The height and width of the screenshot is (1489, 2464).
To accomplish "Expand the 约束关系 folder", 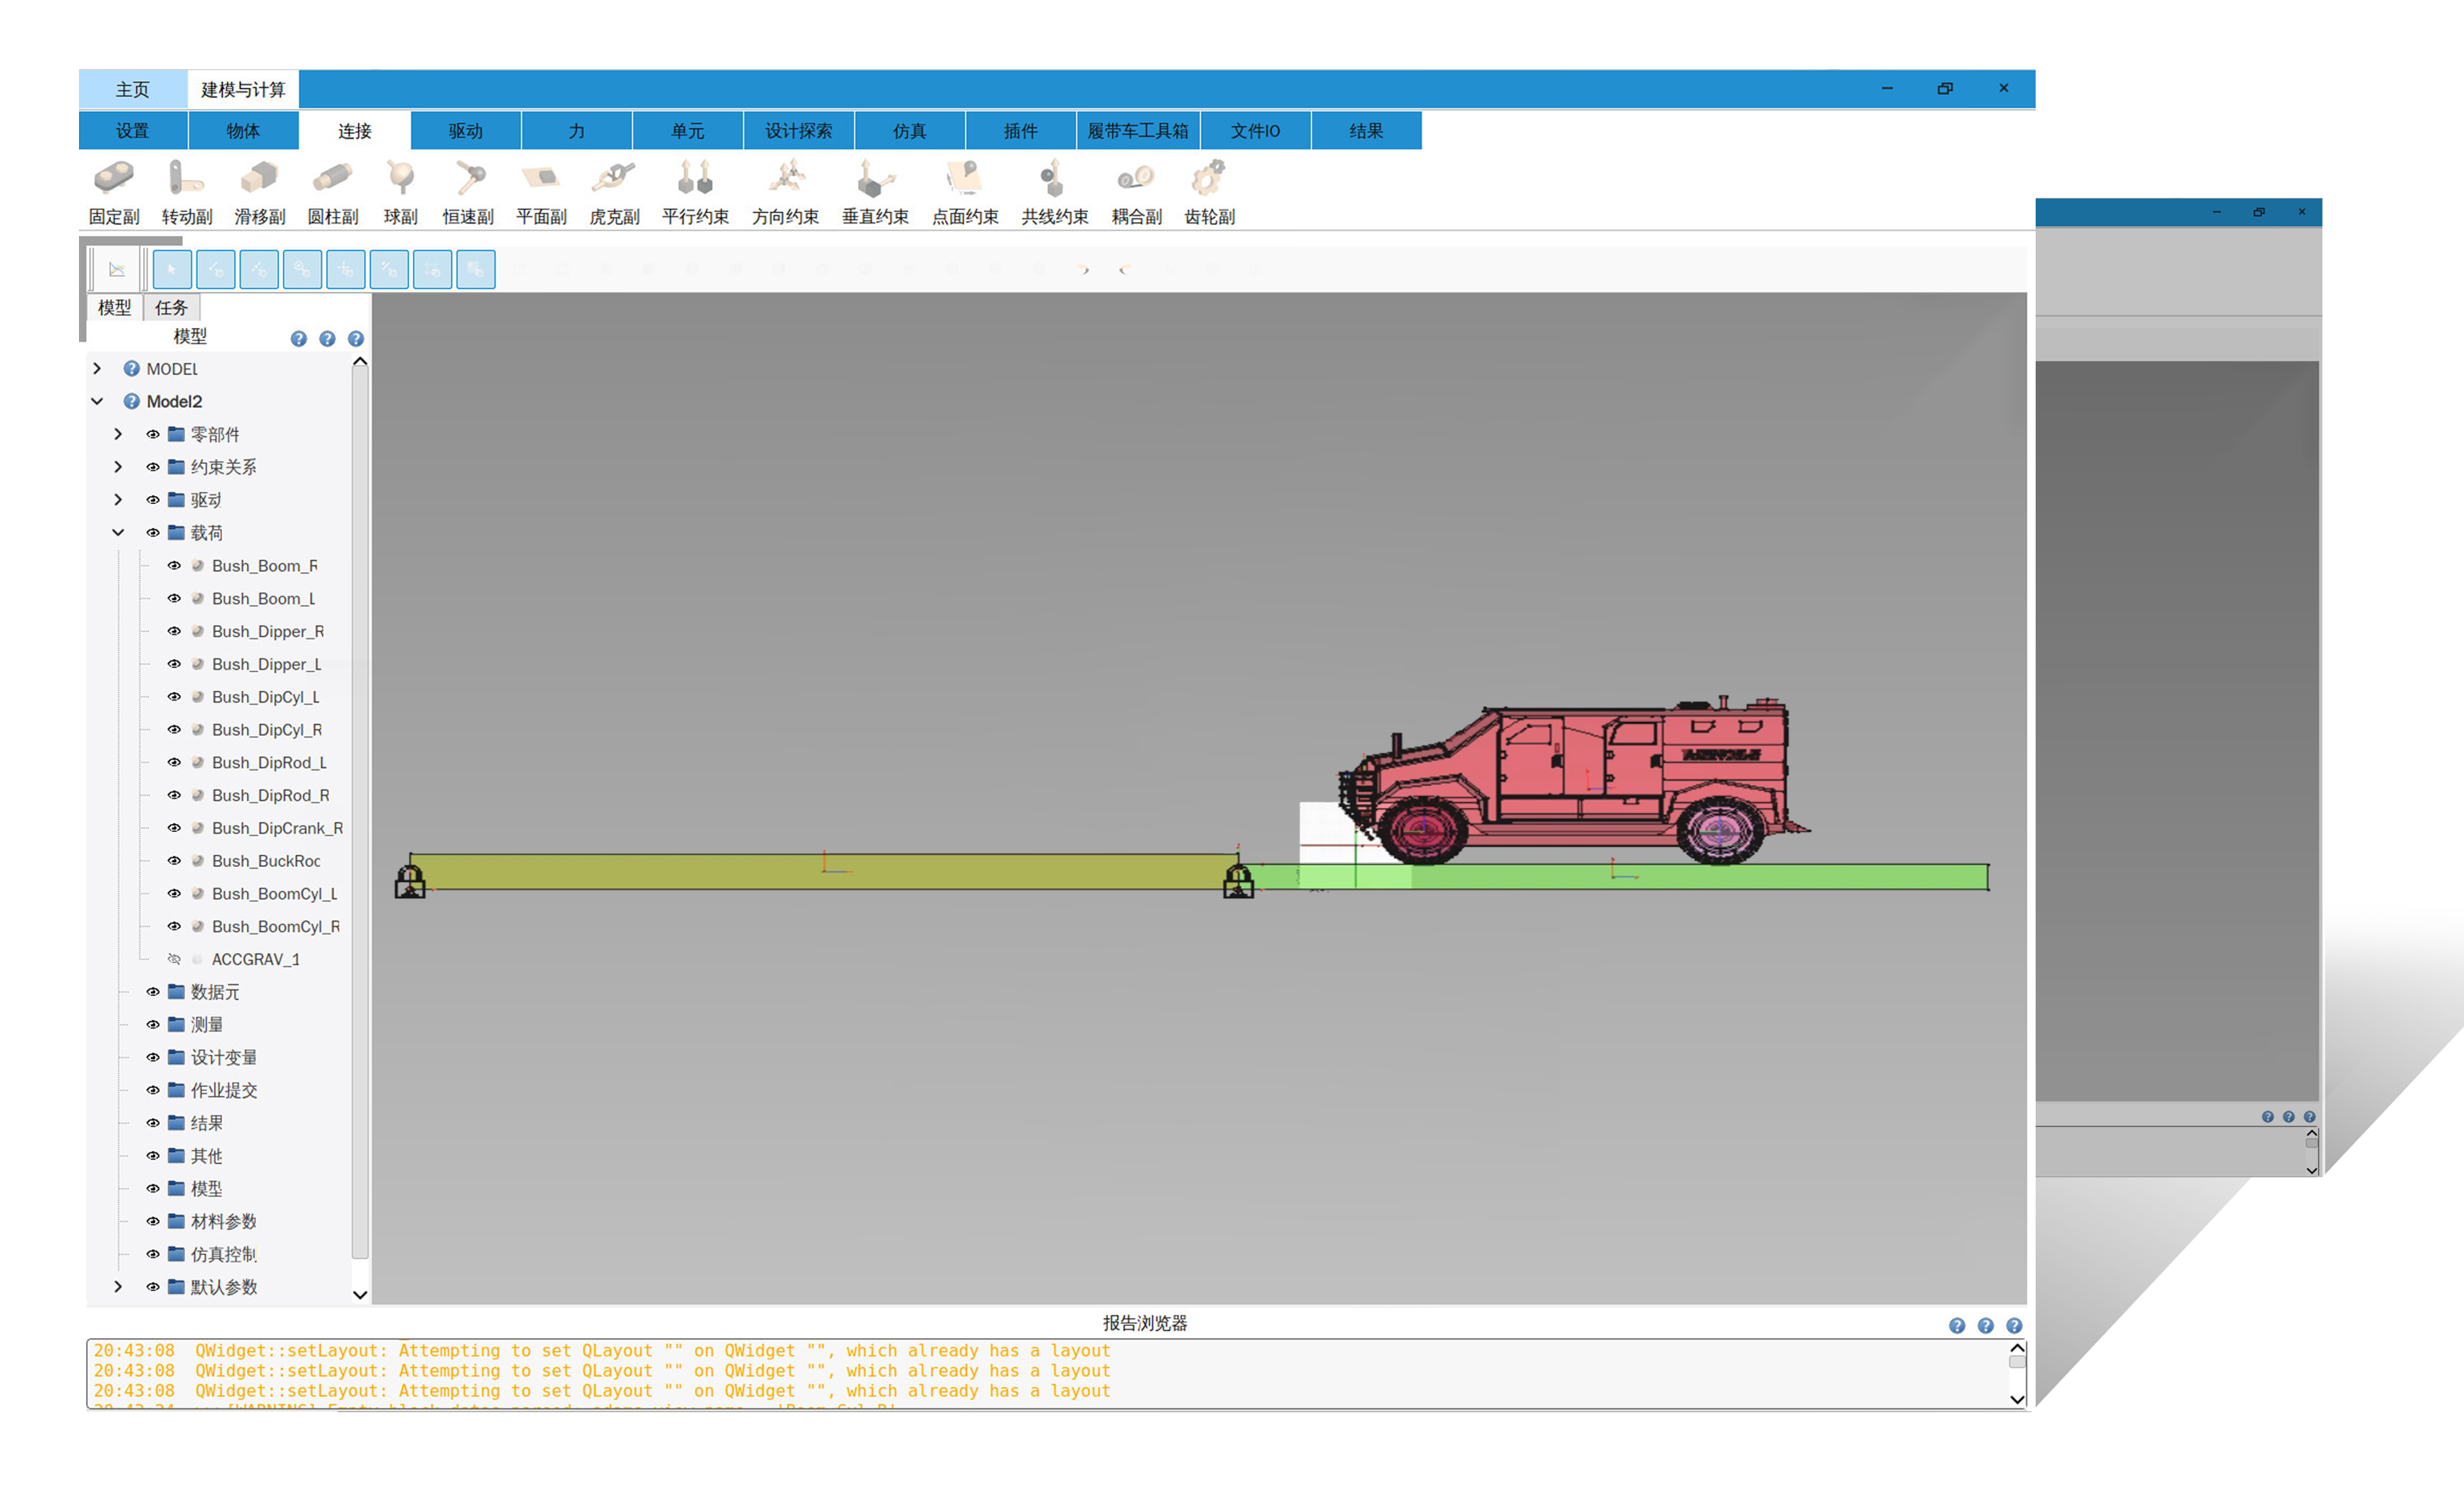I will pos(118,467).
